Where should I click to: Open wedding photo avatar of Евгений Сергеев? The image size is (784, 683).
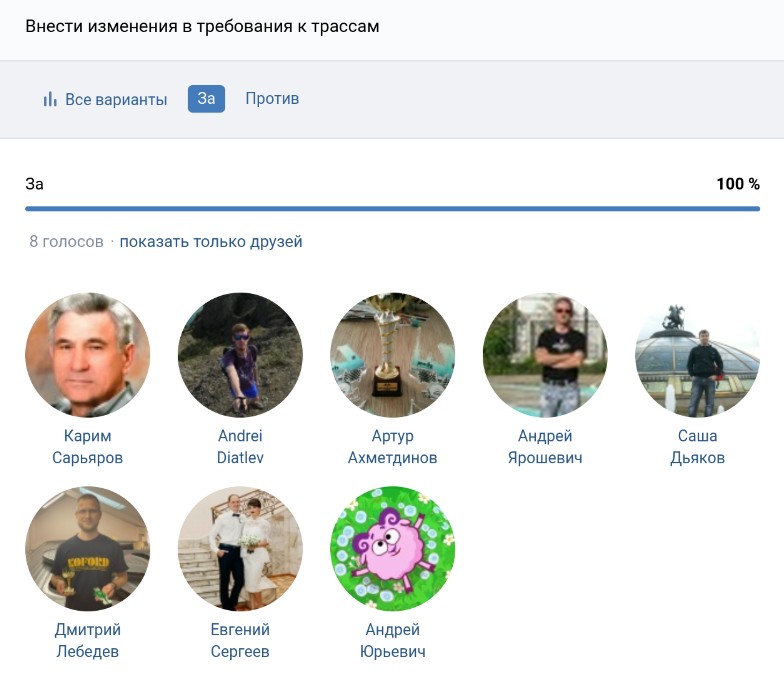coord(240,548)
